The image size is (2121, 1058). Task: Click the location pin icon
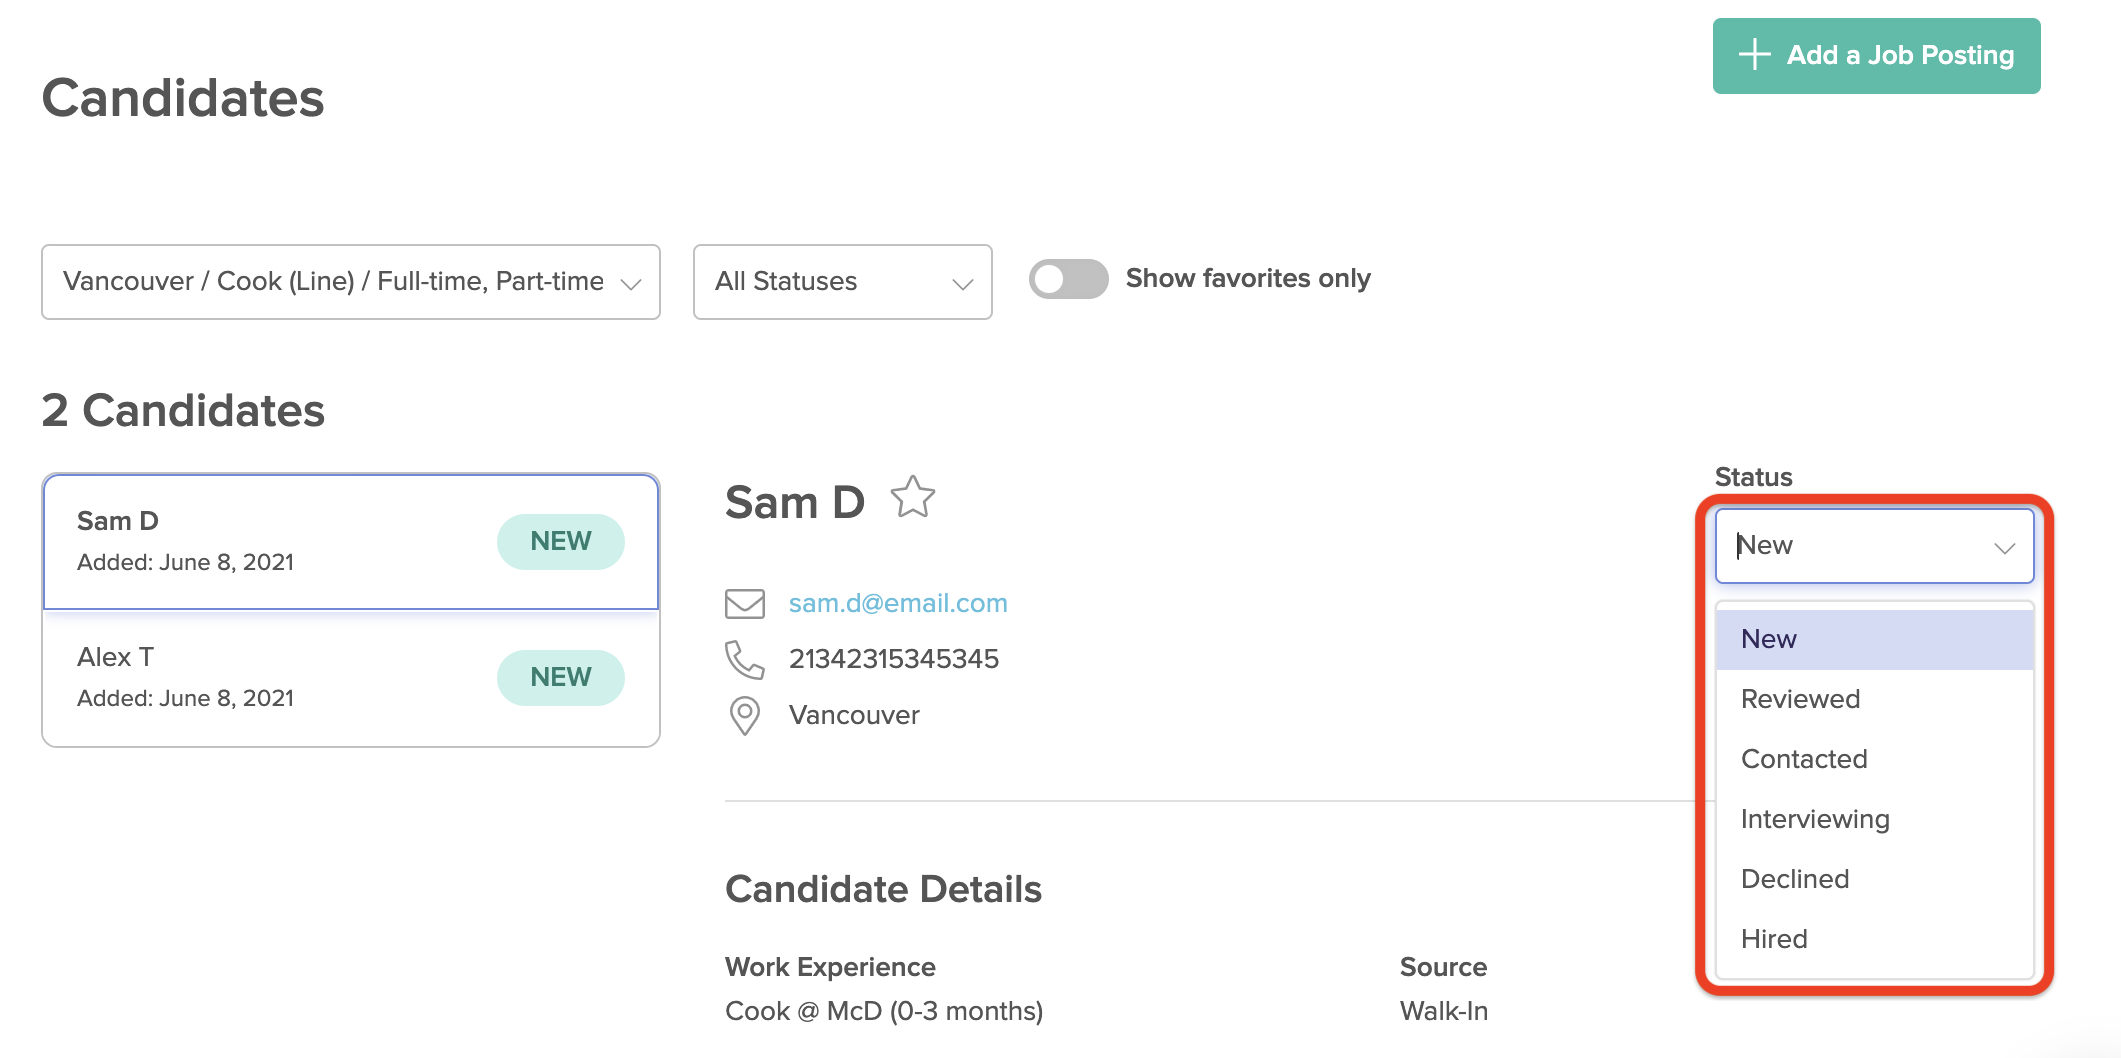pos(745,716)
